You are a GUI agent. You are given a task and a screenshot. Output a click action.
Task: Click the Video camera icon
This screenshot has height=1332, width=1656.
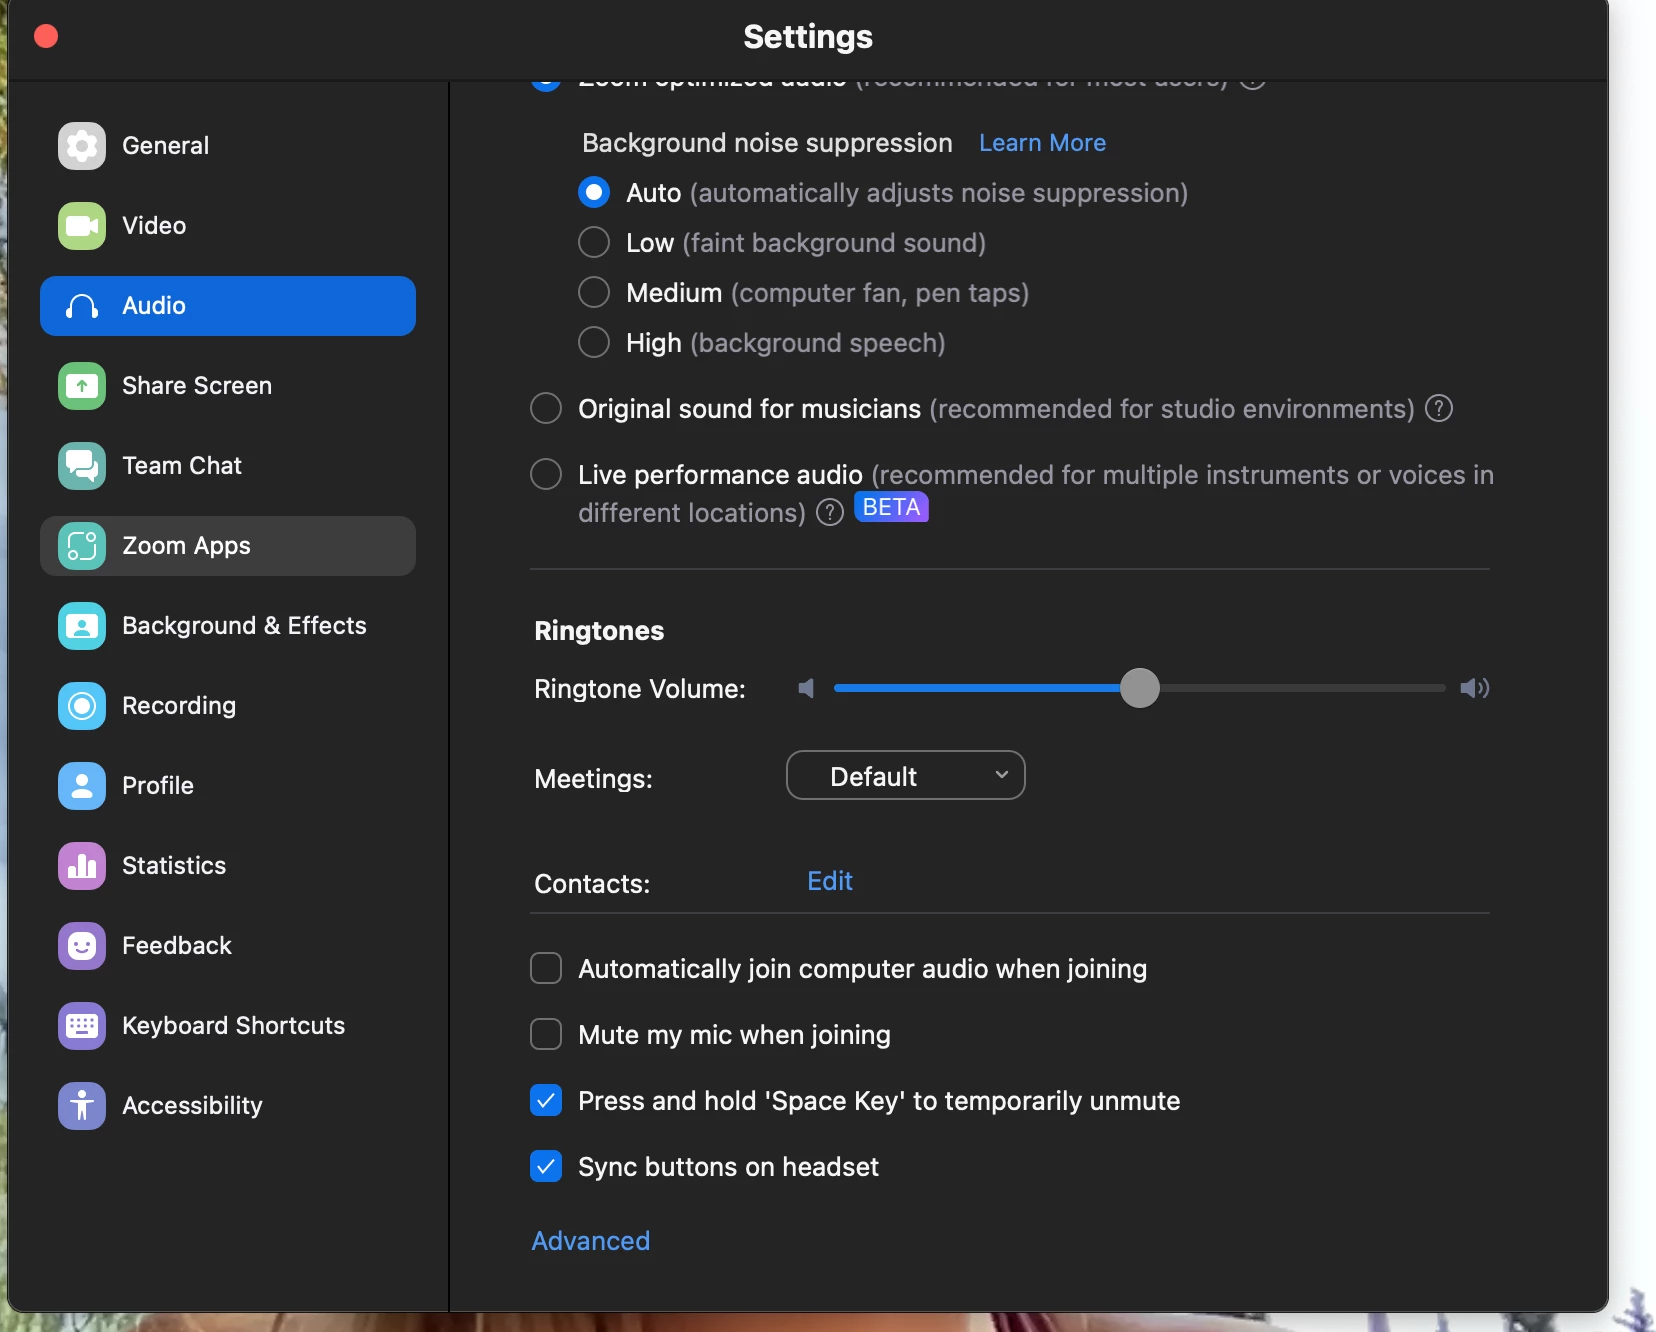point(82,226)
